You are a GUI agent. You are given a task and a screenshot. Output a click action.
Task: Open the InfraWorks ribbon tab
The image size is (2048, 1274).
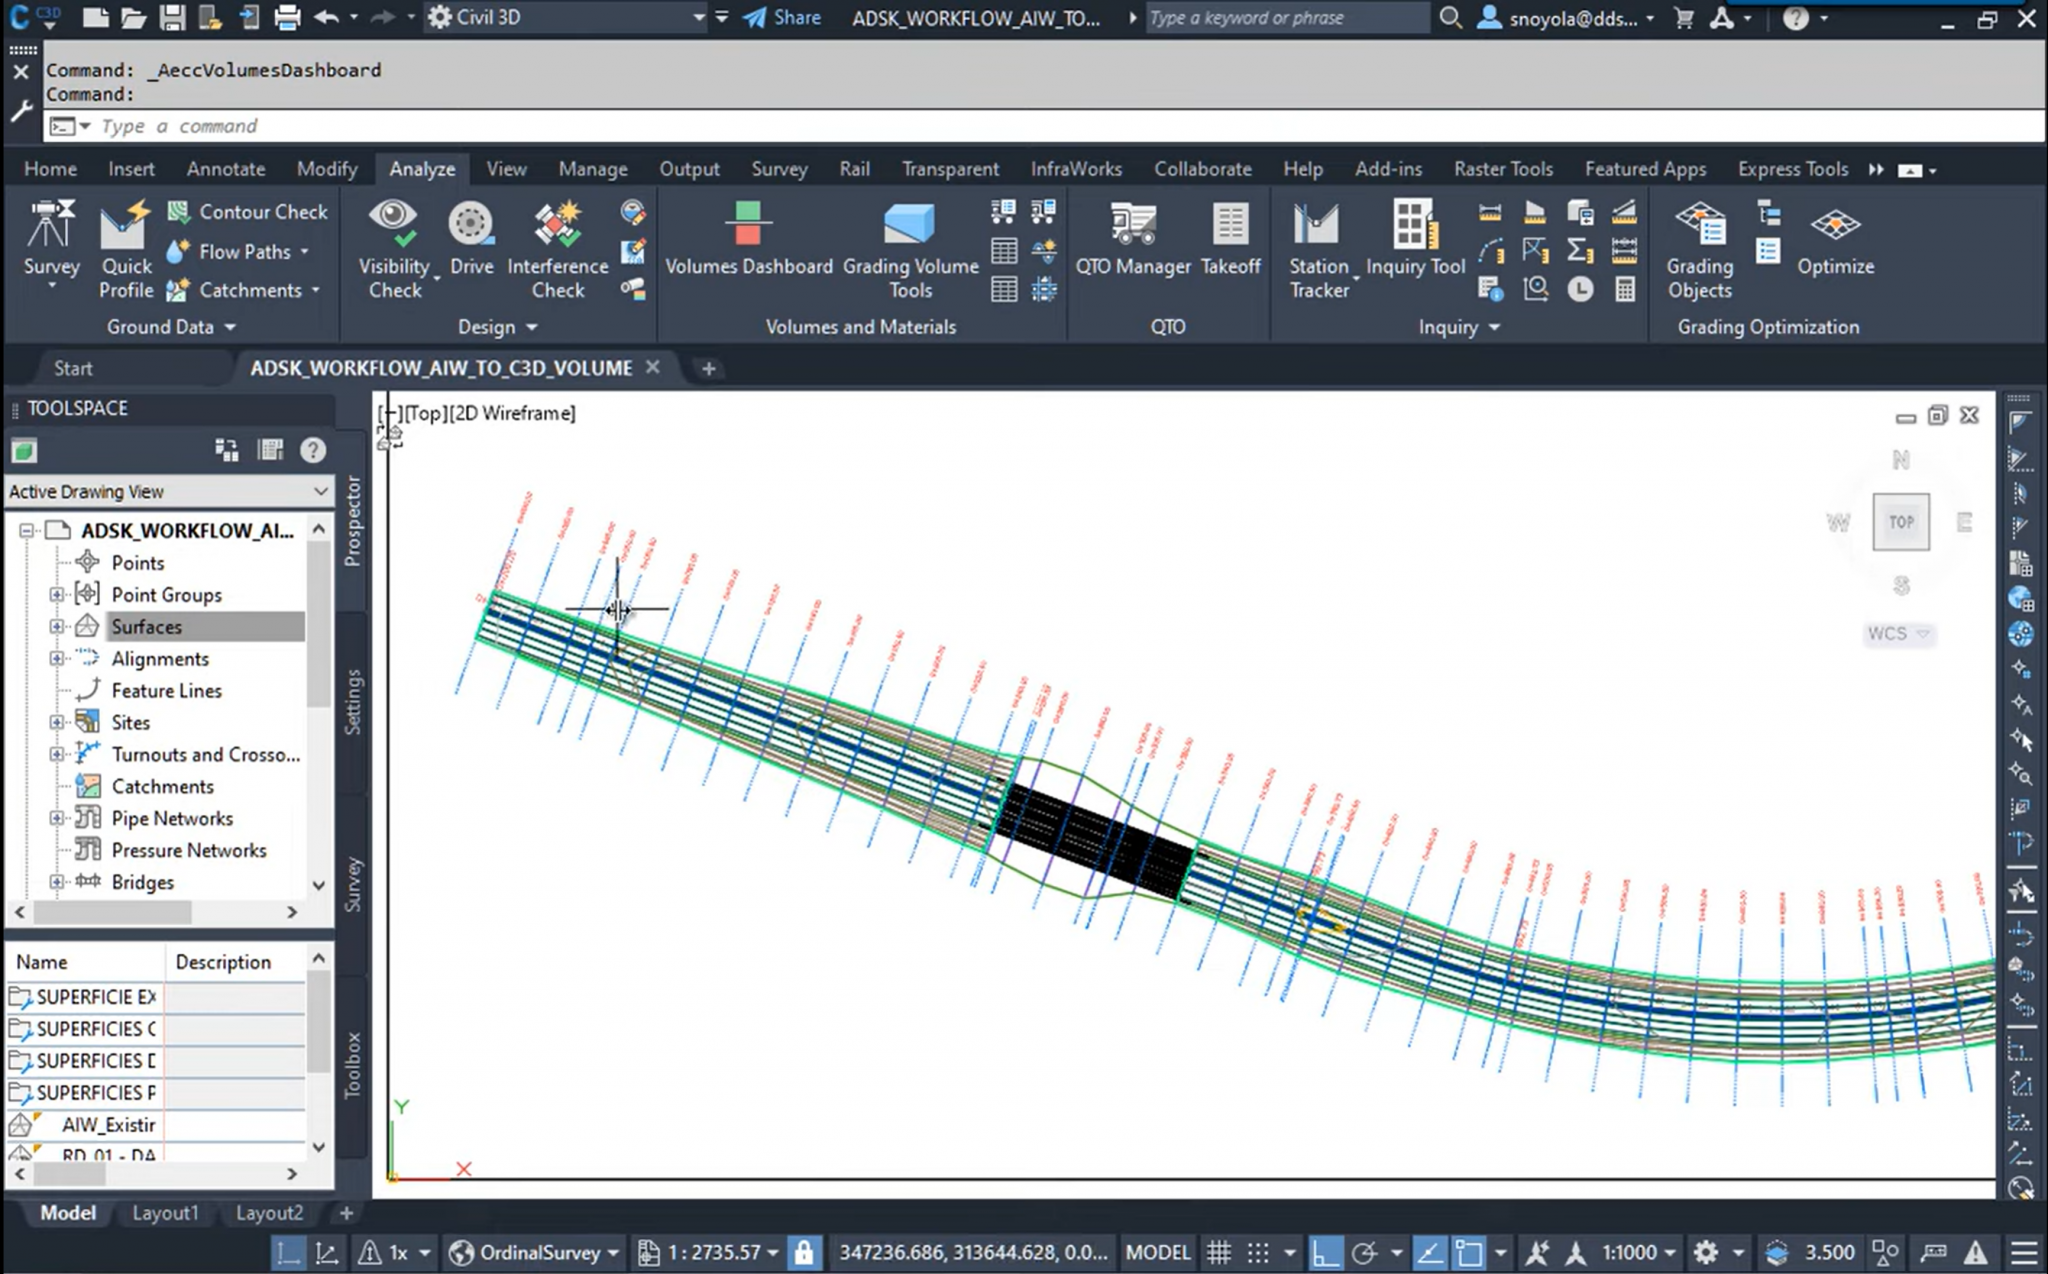point(1076,168)
